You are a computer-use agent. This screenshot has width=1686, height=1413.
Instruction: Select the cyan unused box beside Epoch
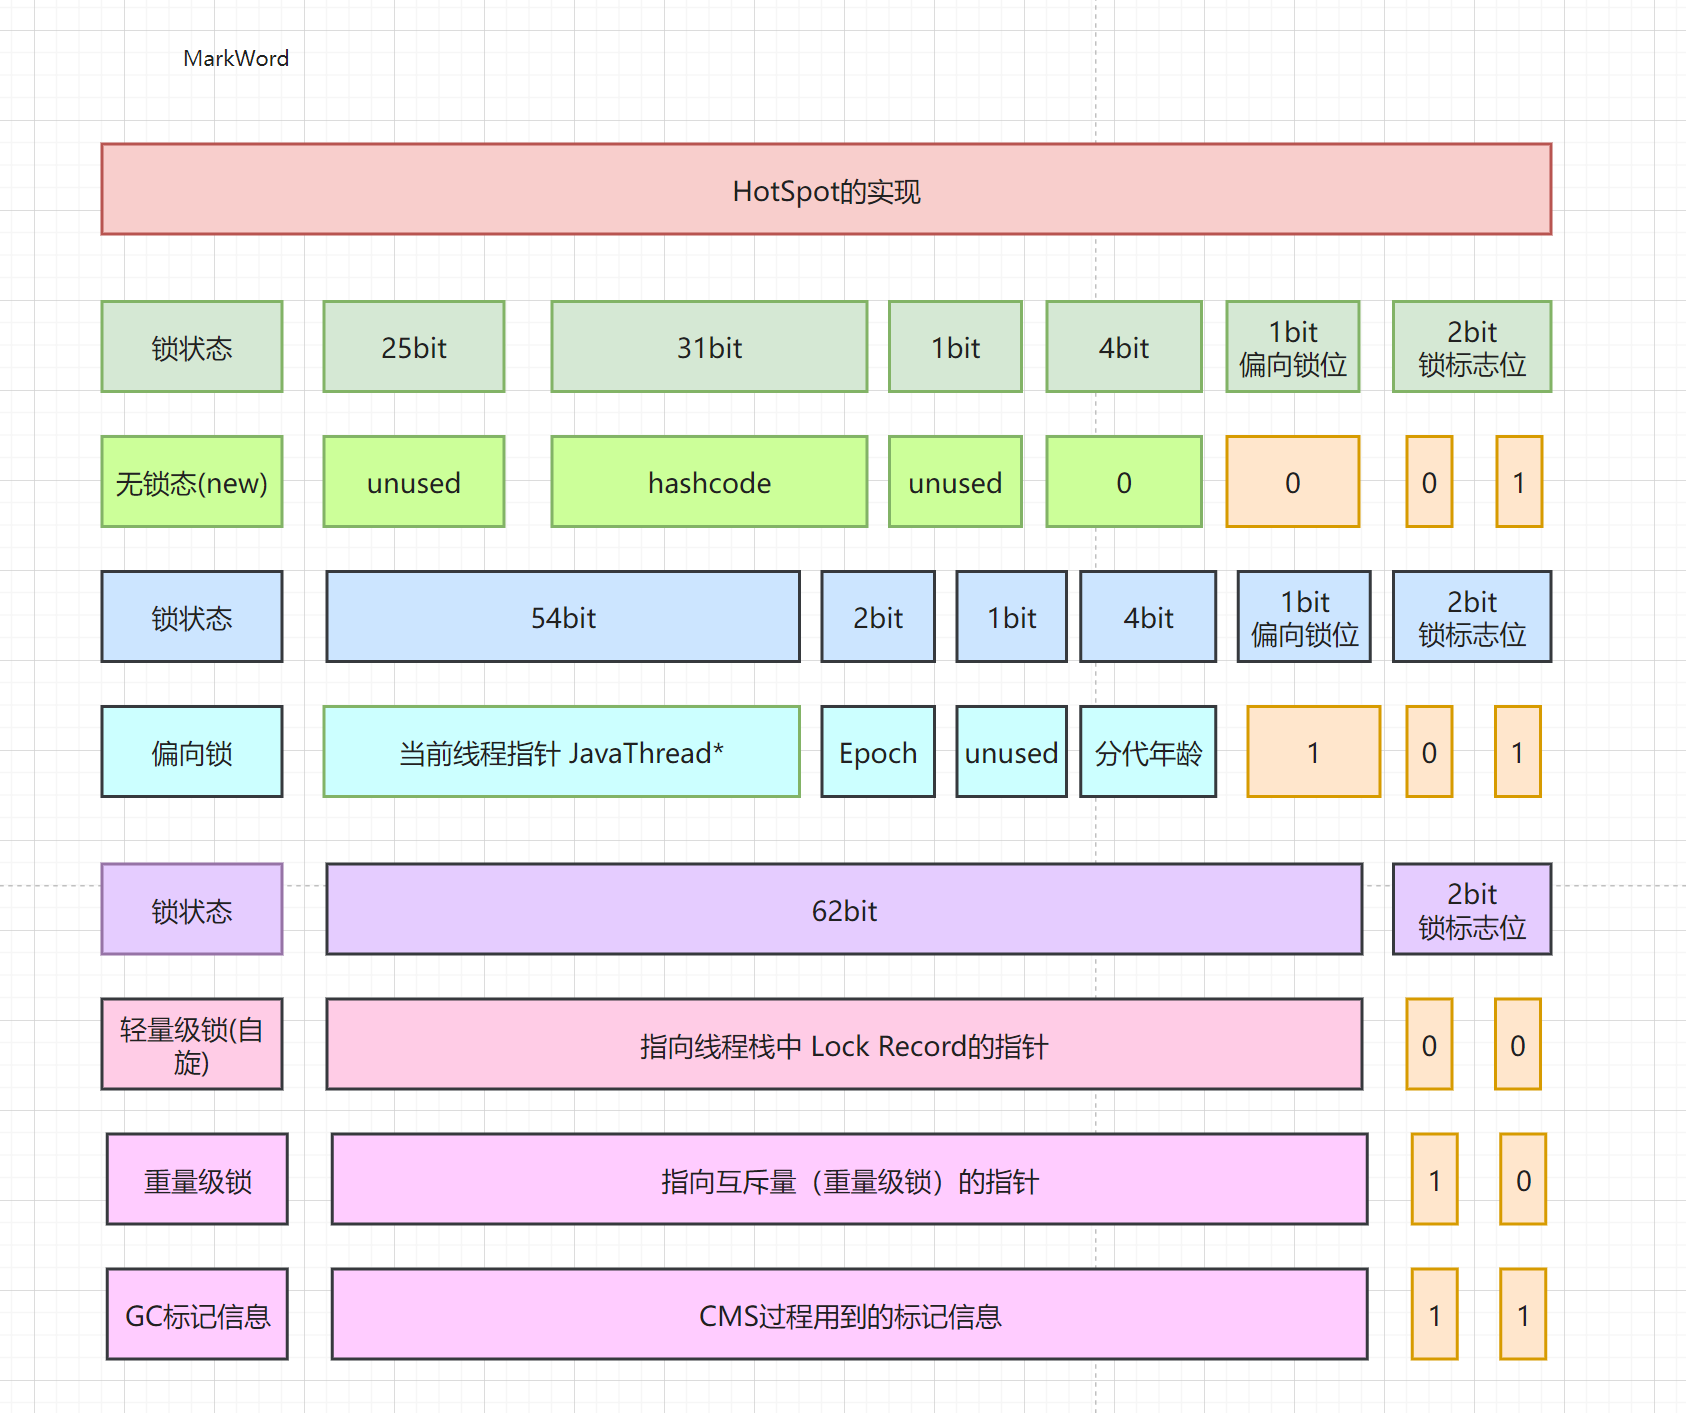click(1011, 751)
